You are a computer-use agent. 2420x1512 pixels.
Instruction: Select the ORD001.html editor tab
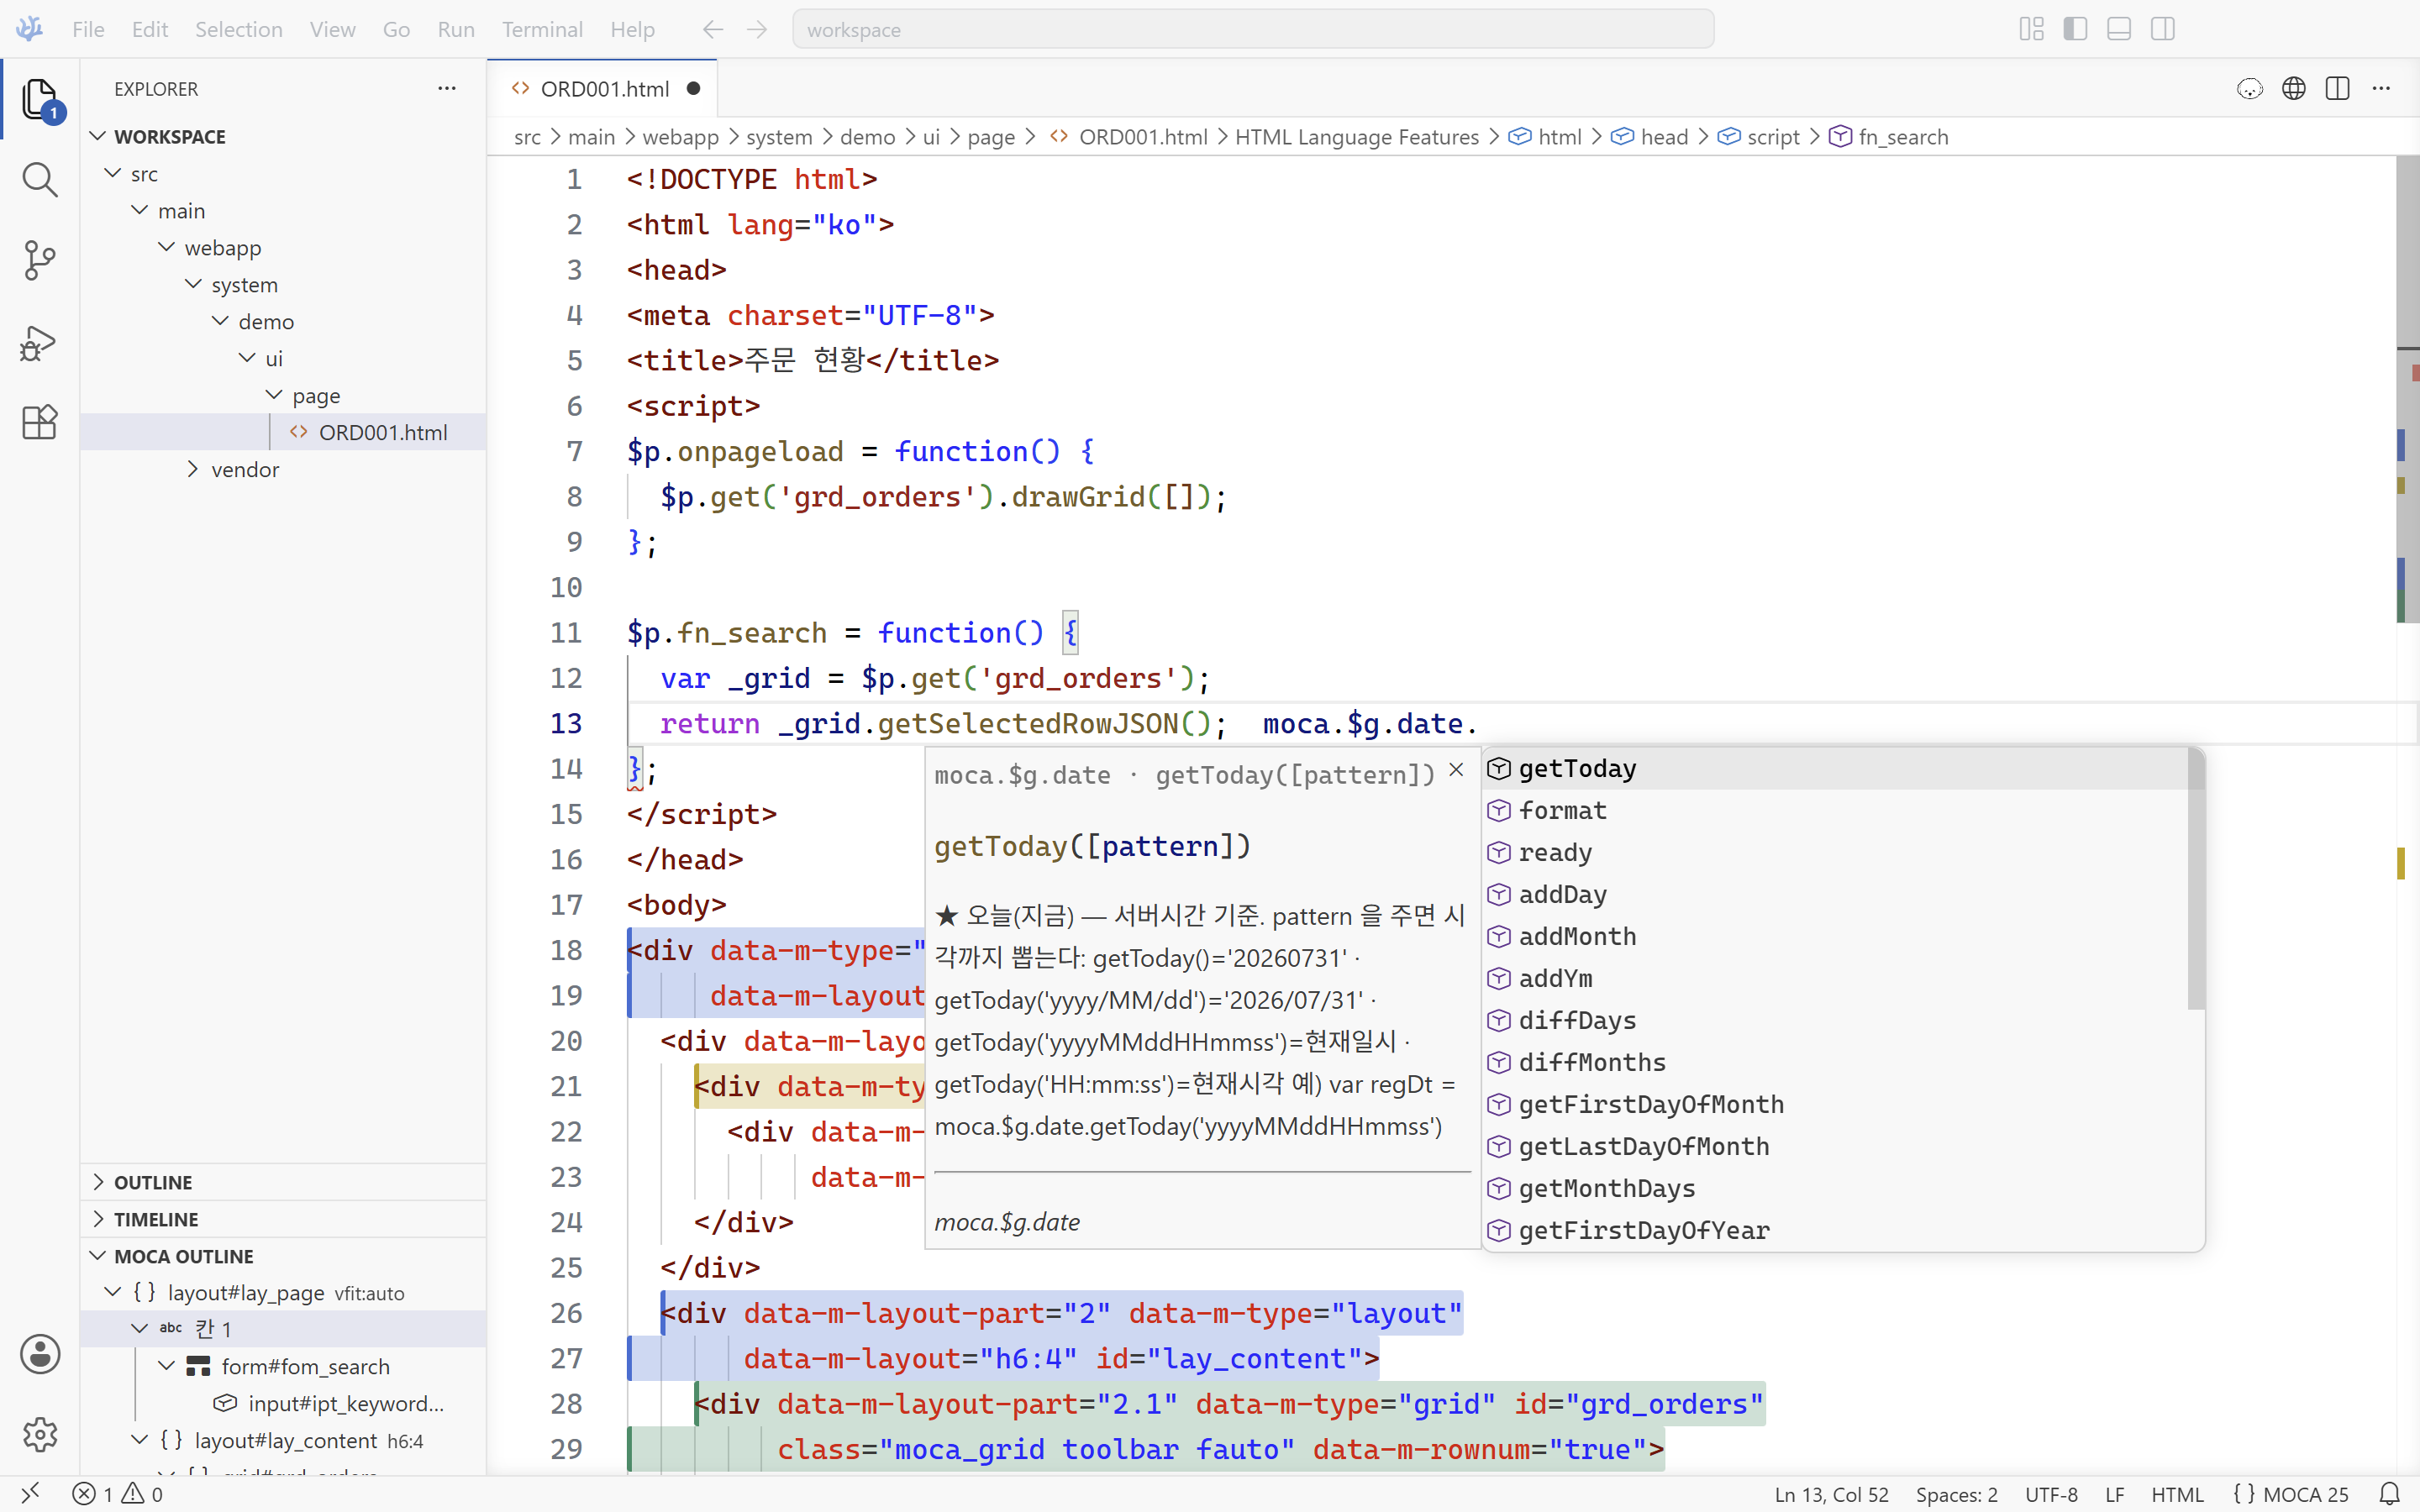click(603, 88)
